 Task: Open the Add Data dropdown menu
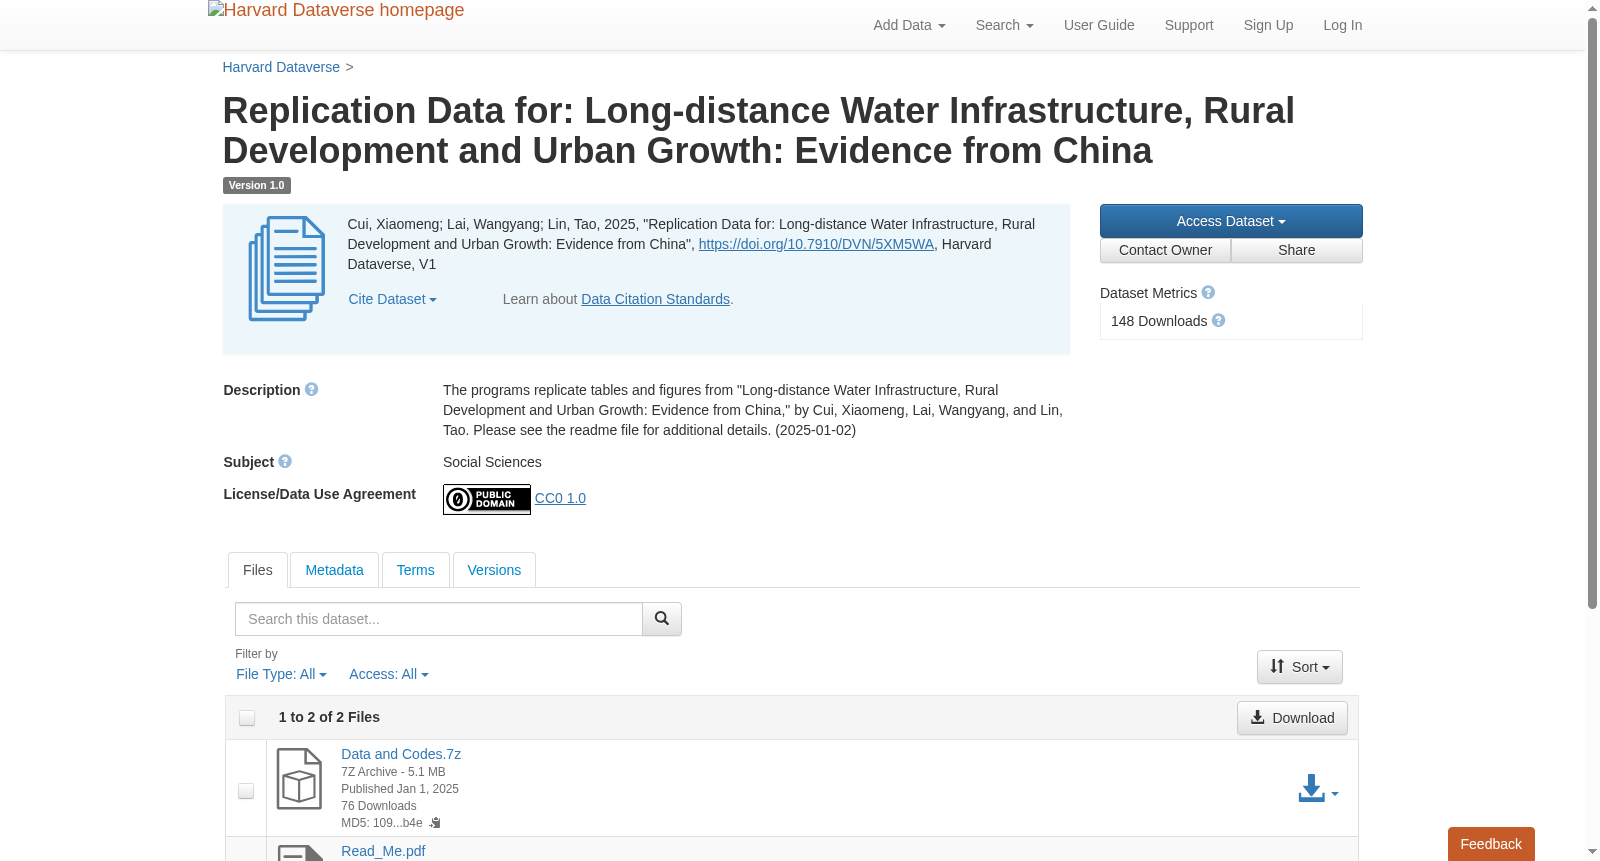pos(909,25)
